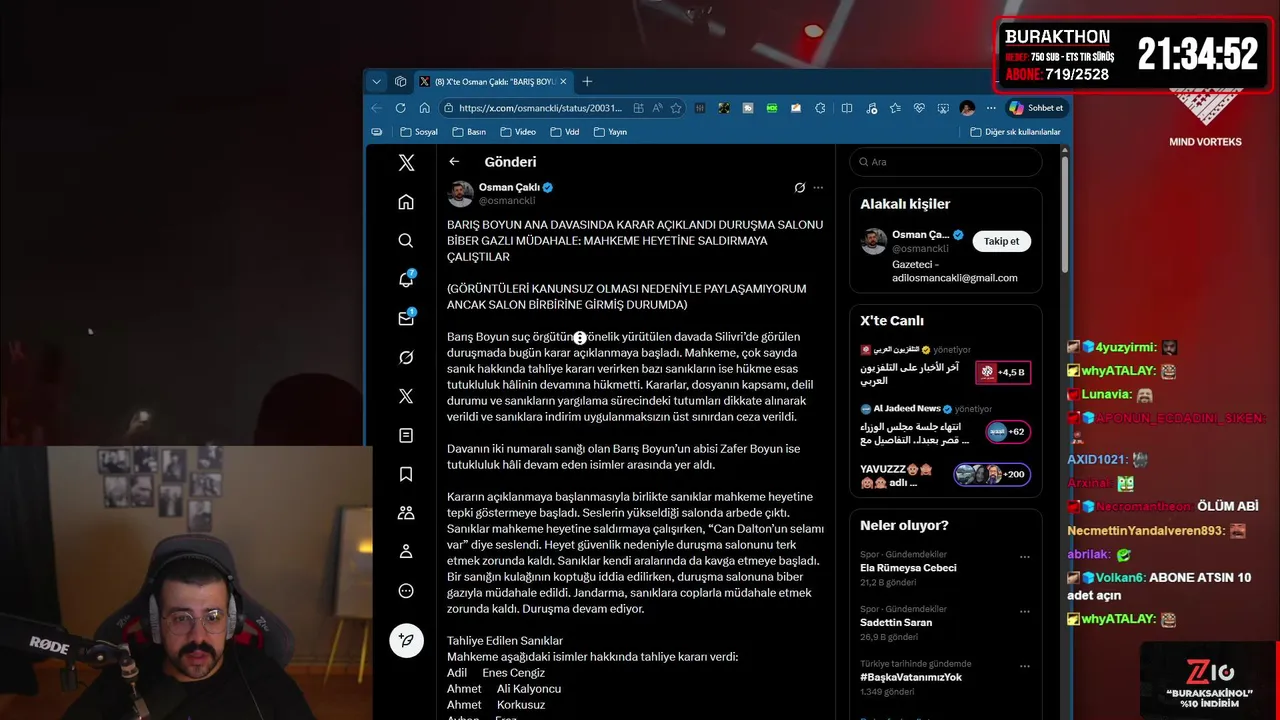
Task: Click the Lunavia chat username
Action: pos(1105,394)
